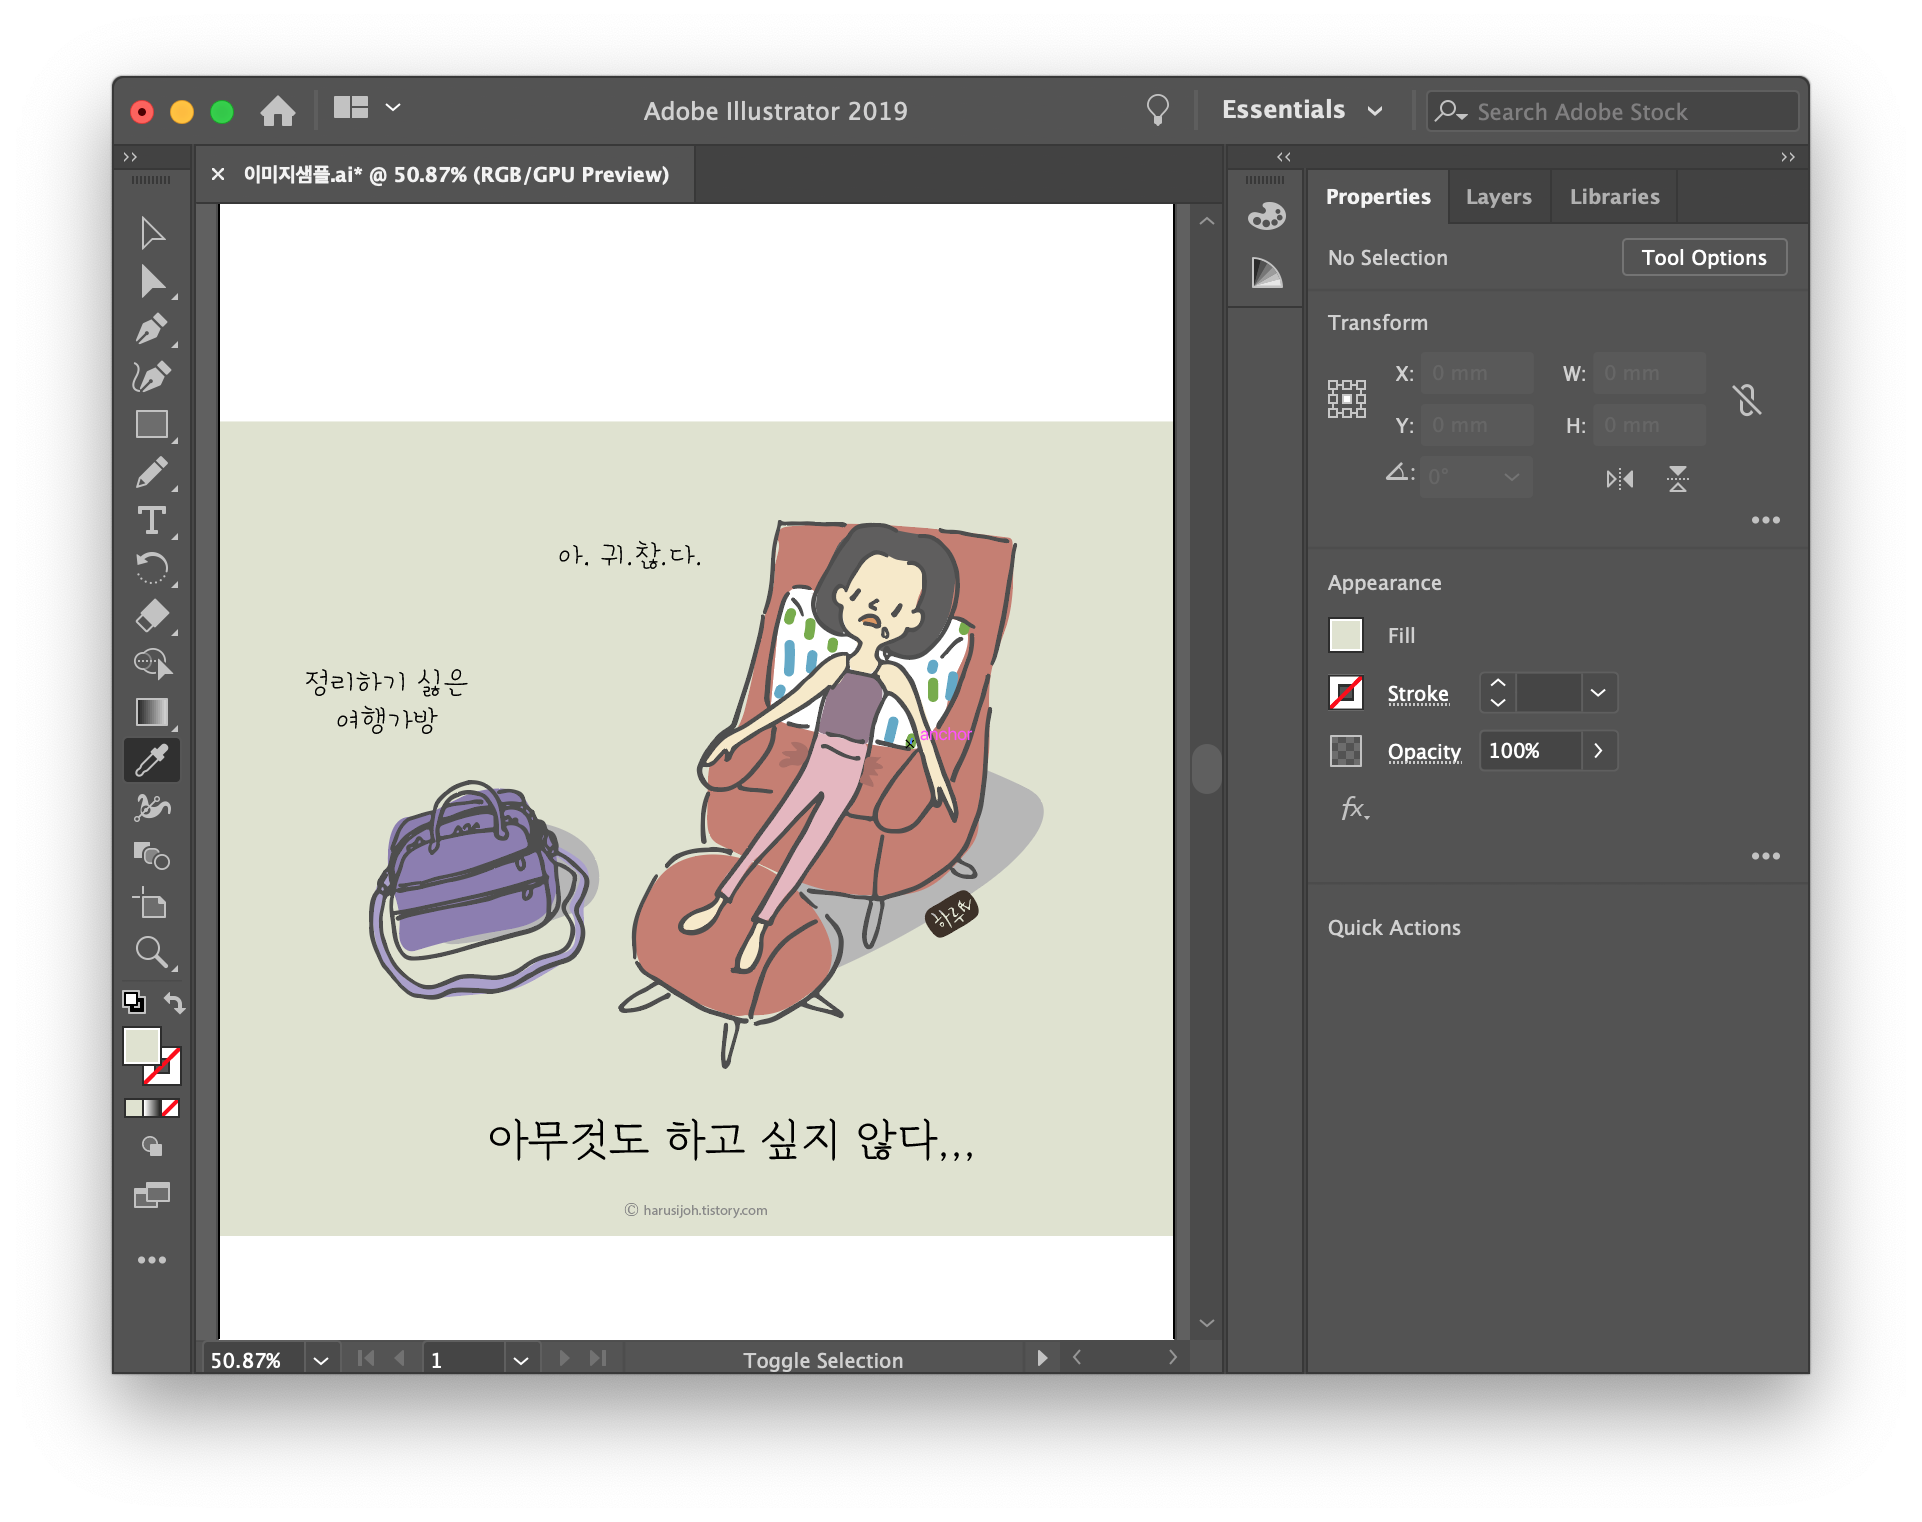Open the Color Guide panel icon
The image size is (1922, 1522).
point(1266,273)
